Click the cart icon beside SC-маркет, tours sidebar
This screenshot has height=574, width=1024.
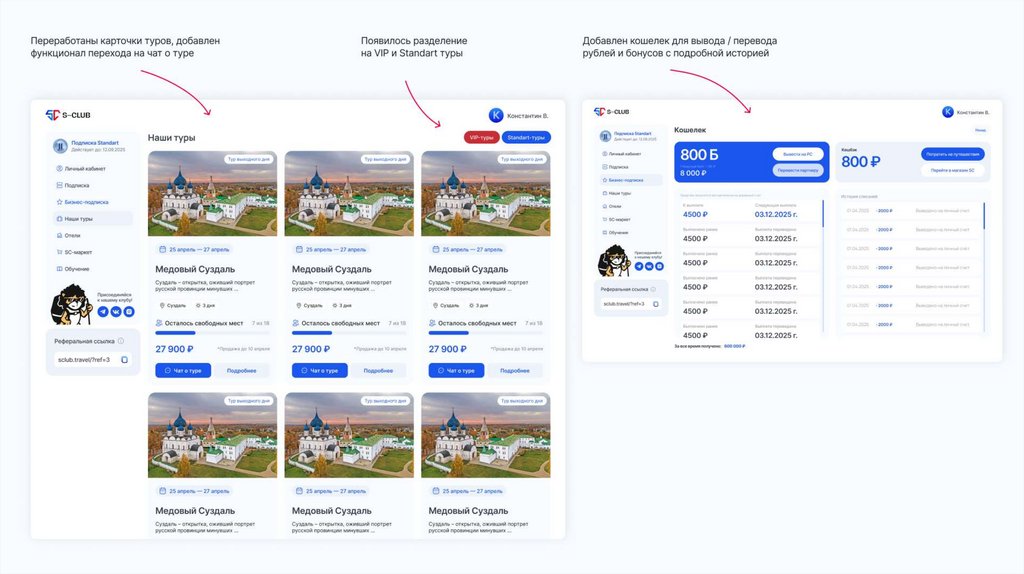pyautogui.click(x=59, y=252)
